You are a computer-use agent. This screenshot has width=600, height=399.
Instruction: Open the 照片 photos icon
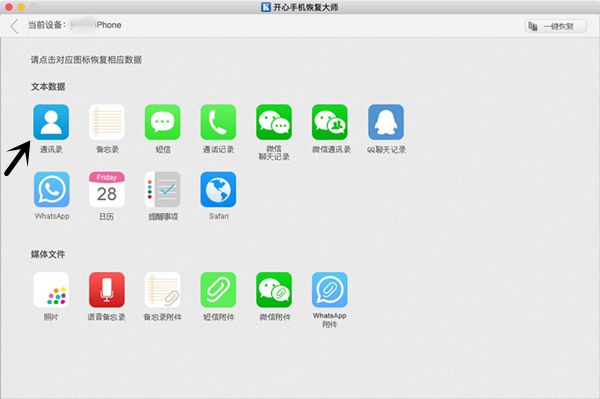51,290
